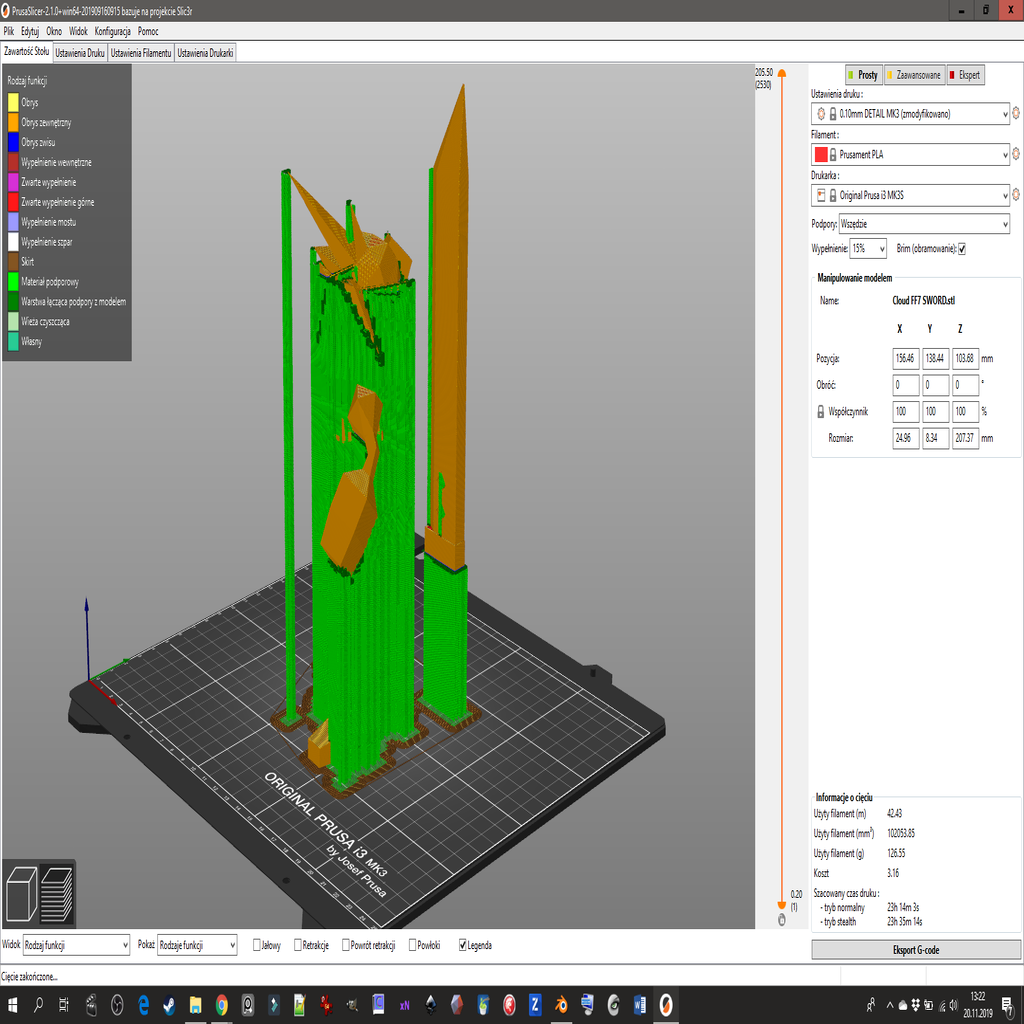Uncheck the Legenda checkbox
The width and height of the screenshot is (1024, 1024).
(x=462, y=945)
